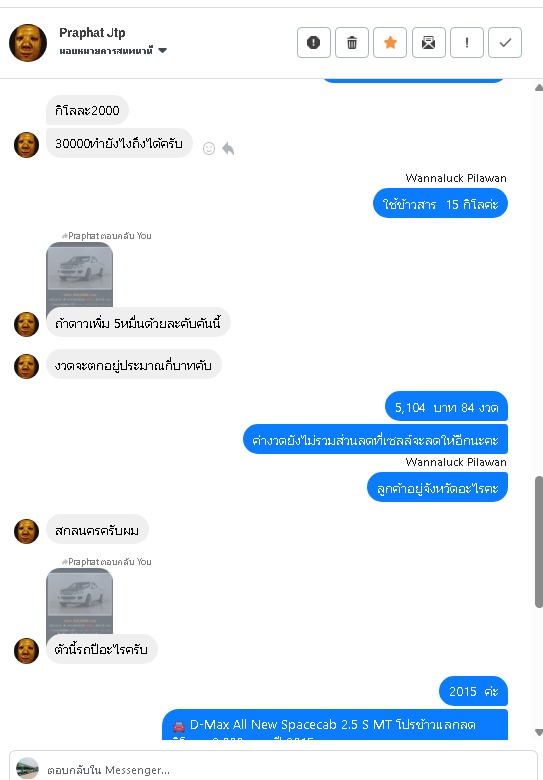543x780 pixels.
Task: Click the scrollbar down arrow in chat
Action: [x=539, y=732]
